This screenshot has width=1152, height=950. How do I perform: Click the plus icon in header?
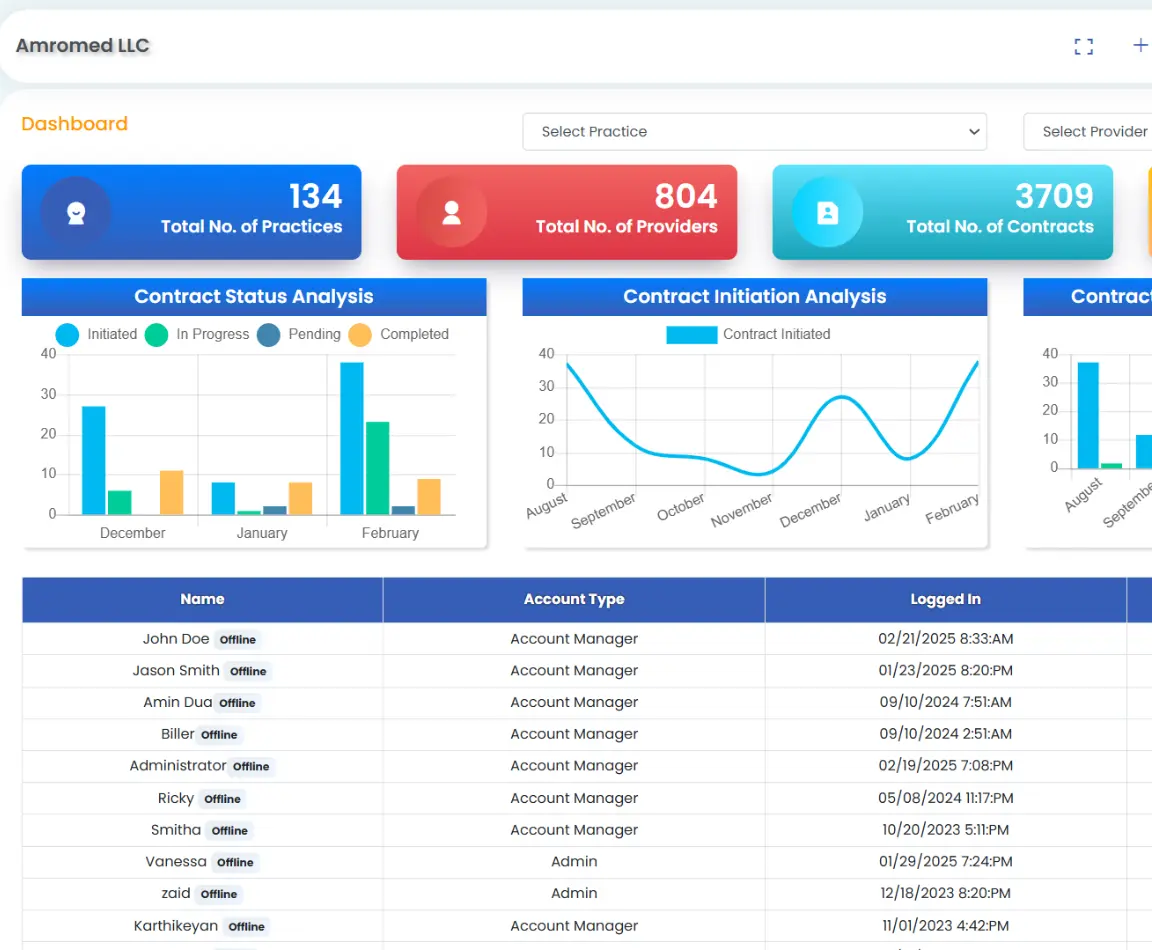point(1140,45)
